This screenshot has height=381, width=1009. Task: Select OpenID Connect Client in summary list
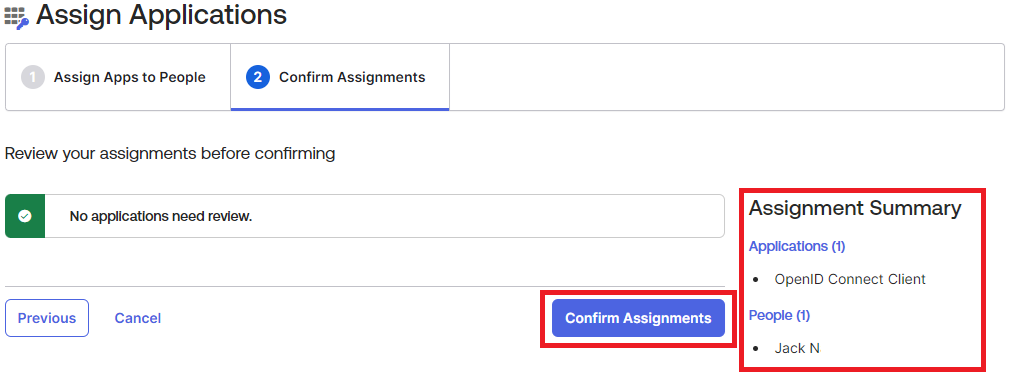[x=850, y=279]
